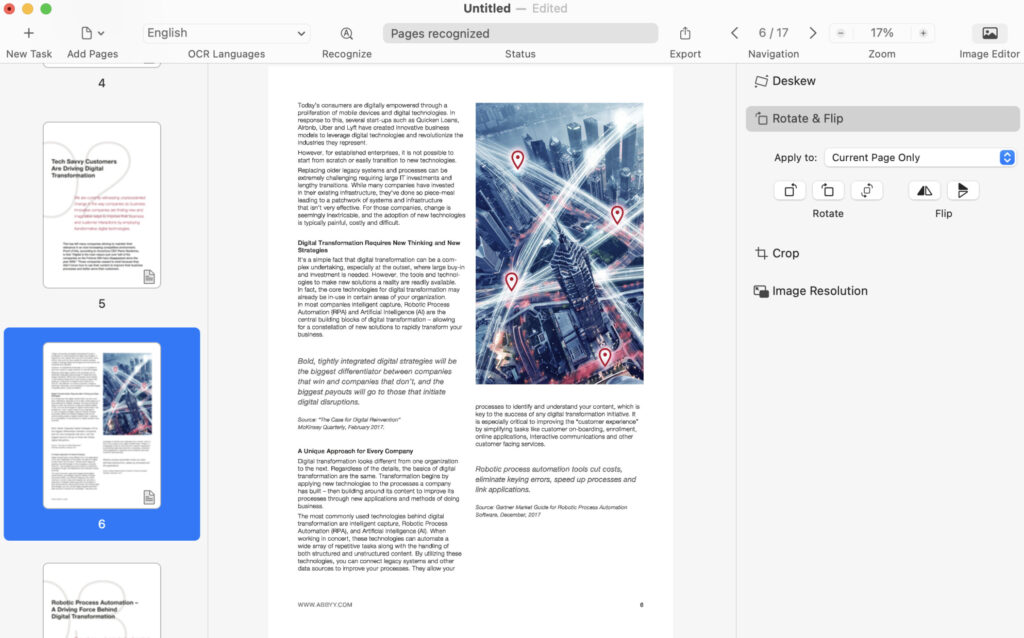This screenshot has height=638, width=1024.
Task: Open the Add Pages dropdown
Action: [x=92, y=33]
